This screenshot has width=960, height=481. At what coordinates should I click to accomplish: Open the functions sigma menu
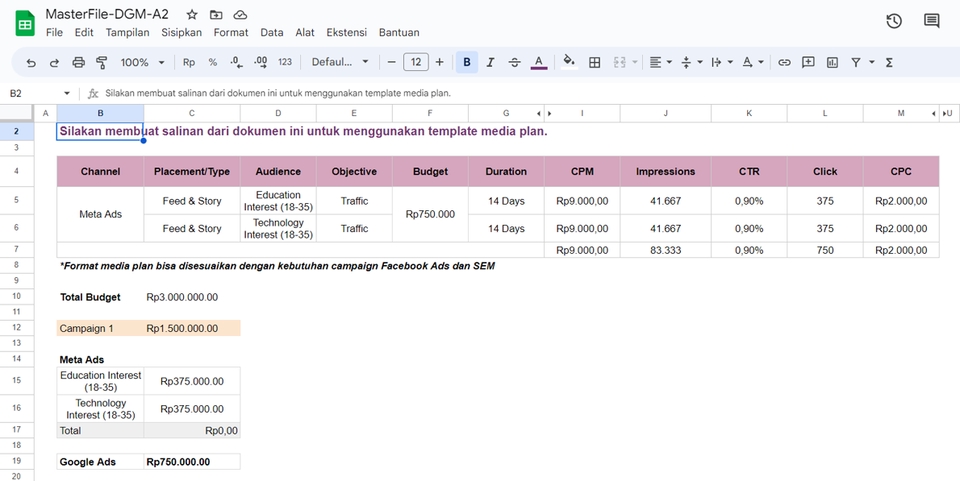(889, 62)
